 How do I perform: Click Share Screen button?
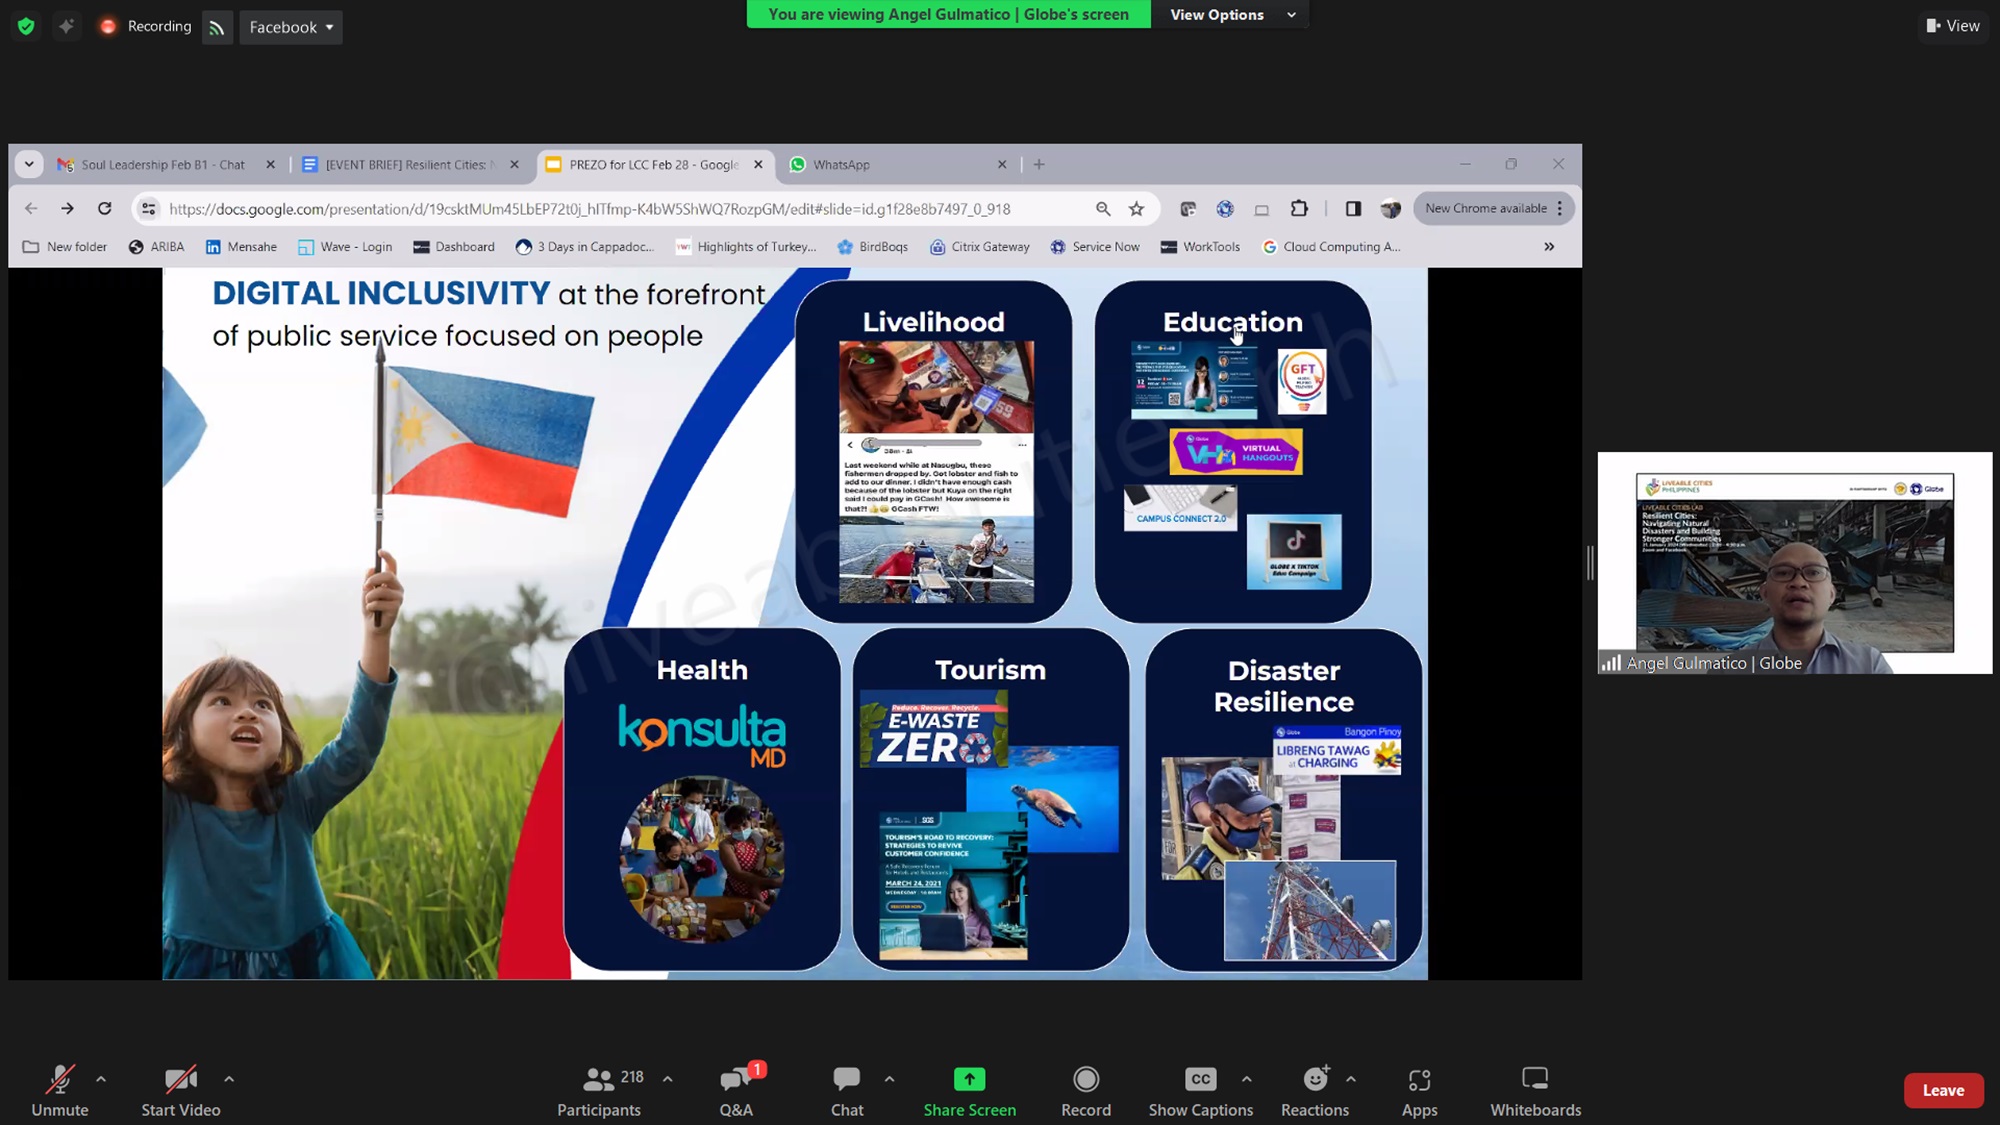click(x=970, y=1091)
